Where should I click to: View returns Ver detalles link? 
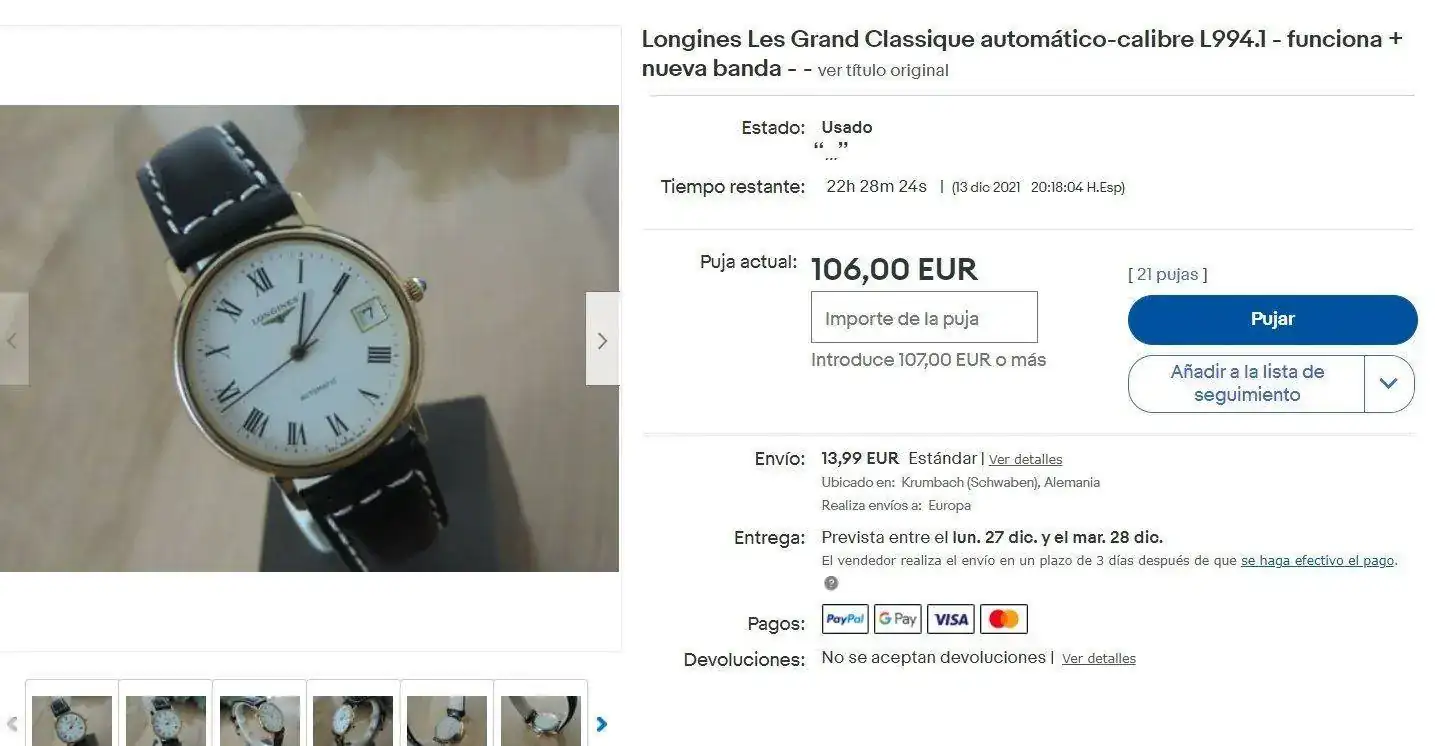coord(1099,659)
